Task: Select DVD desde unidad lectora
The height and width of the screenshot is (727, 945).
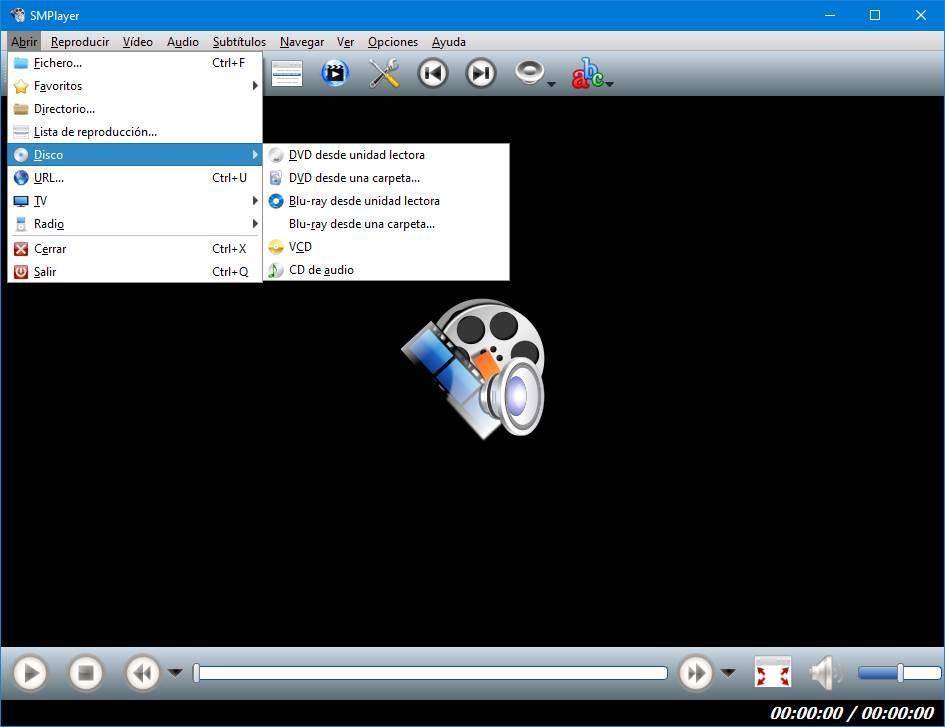Action: click(386, 155)
